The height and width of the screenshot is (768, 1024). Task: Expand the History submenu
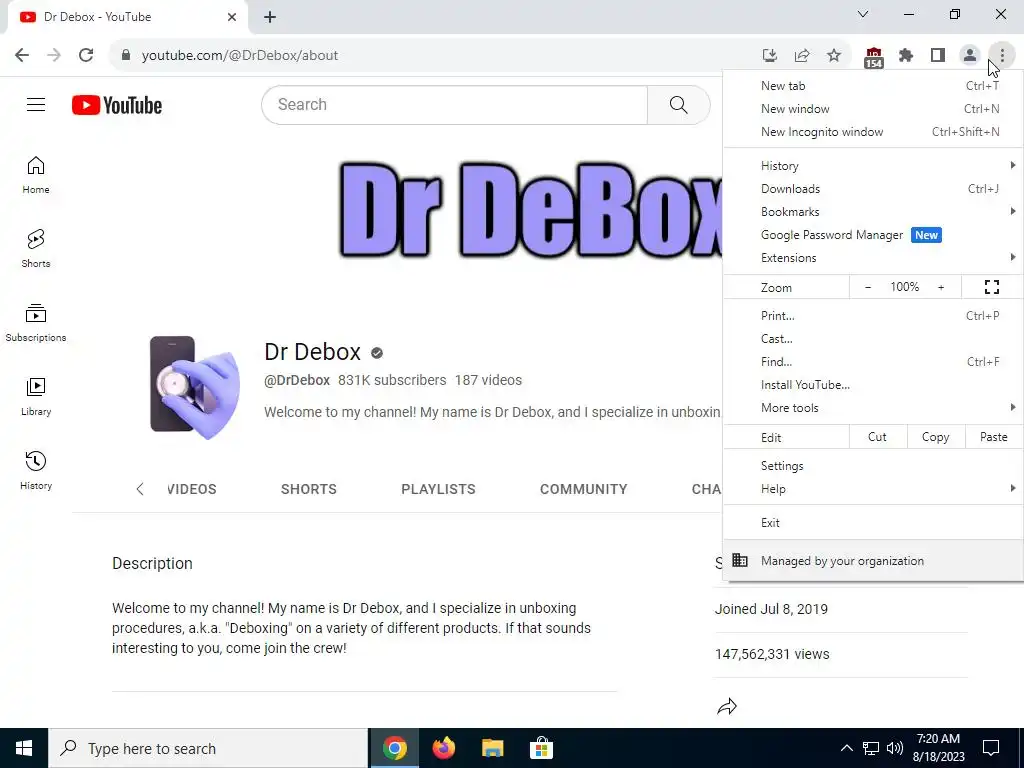pos(873,166)
